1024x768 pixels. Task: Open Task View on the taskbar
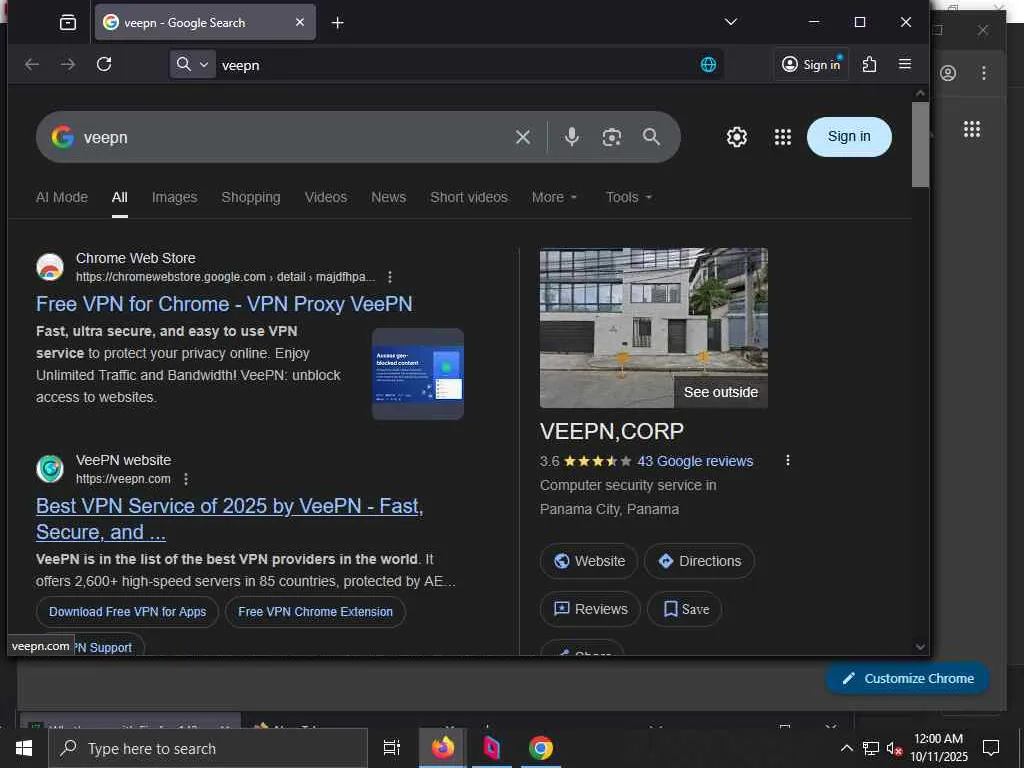(x=392, y=748)
